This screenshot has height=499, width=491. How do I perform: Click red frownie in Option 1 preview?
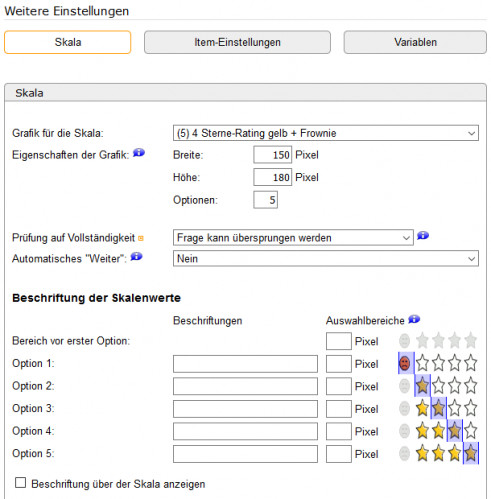click(405, 363)
